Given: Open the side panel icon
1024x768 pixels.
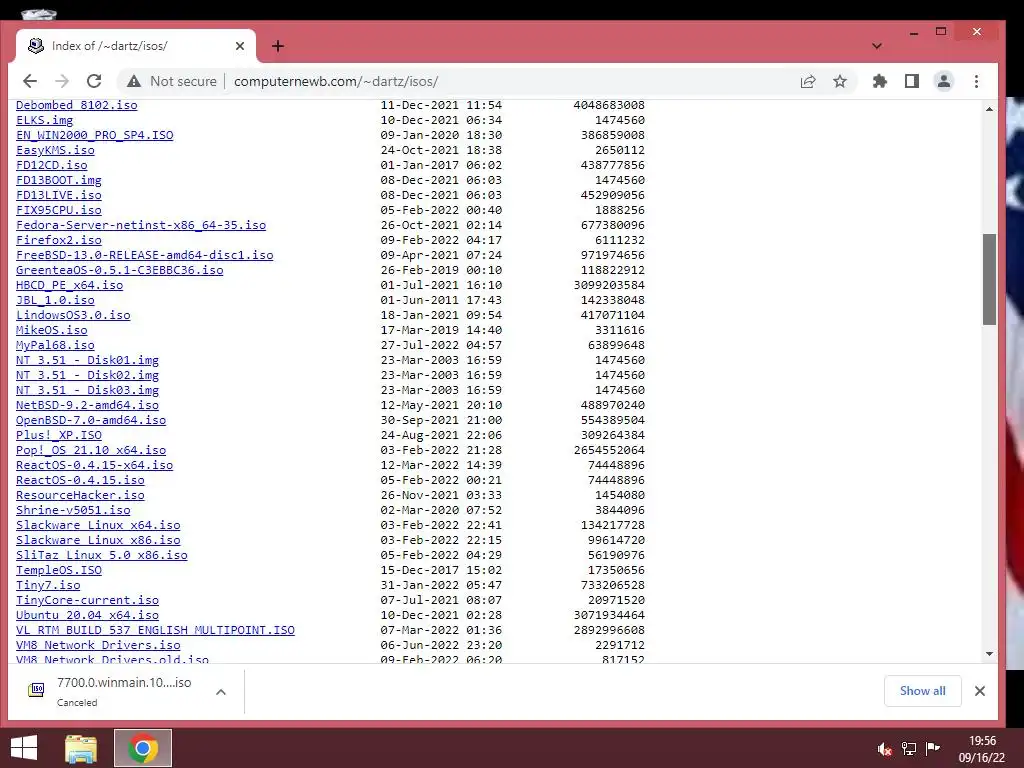Looking at the screenshot, I should pyautogui.click(x=912, y=81).
